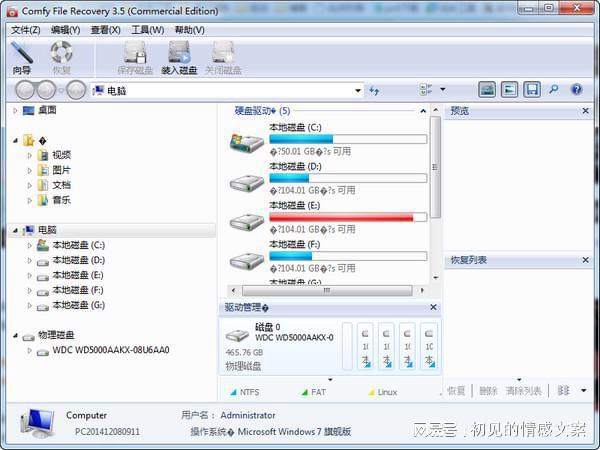This screenshot has height=450, width=600.
Task: Click the drive list horizontal scrollbar
Action: coord(327,291)
